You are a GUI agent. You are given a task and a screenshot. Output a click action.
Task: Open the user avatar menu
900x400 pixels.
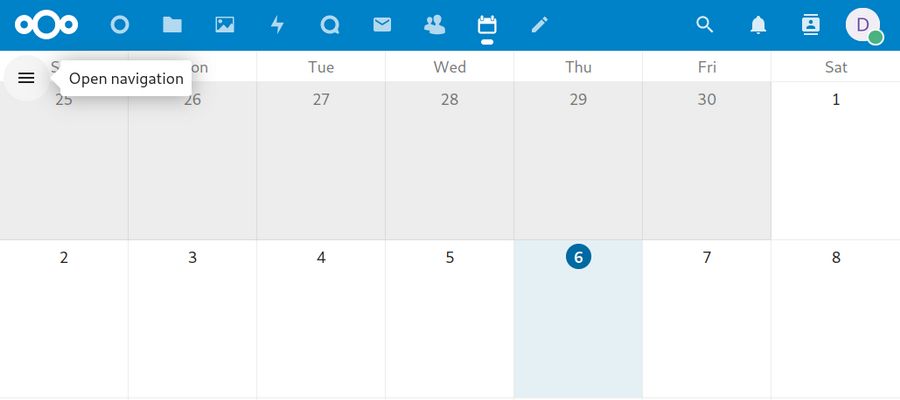coord(863,25)
